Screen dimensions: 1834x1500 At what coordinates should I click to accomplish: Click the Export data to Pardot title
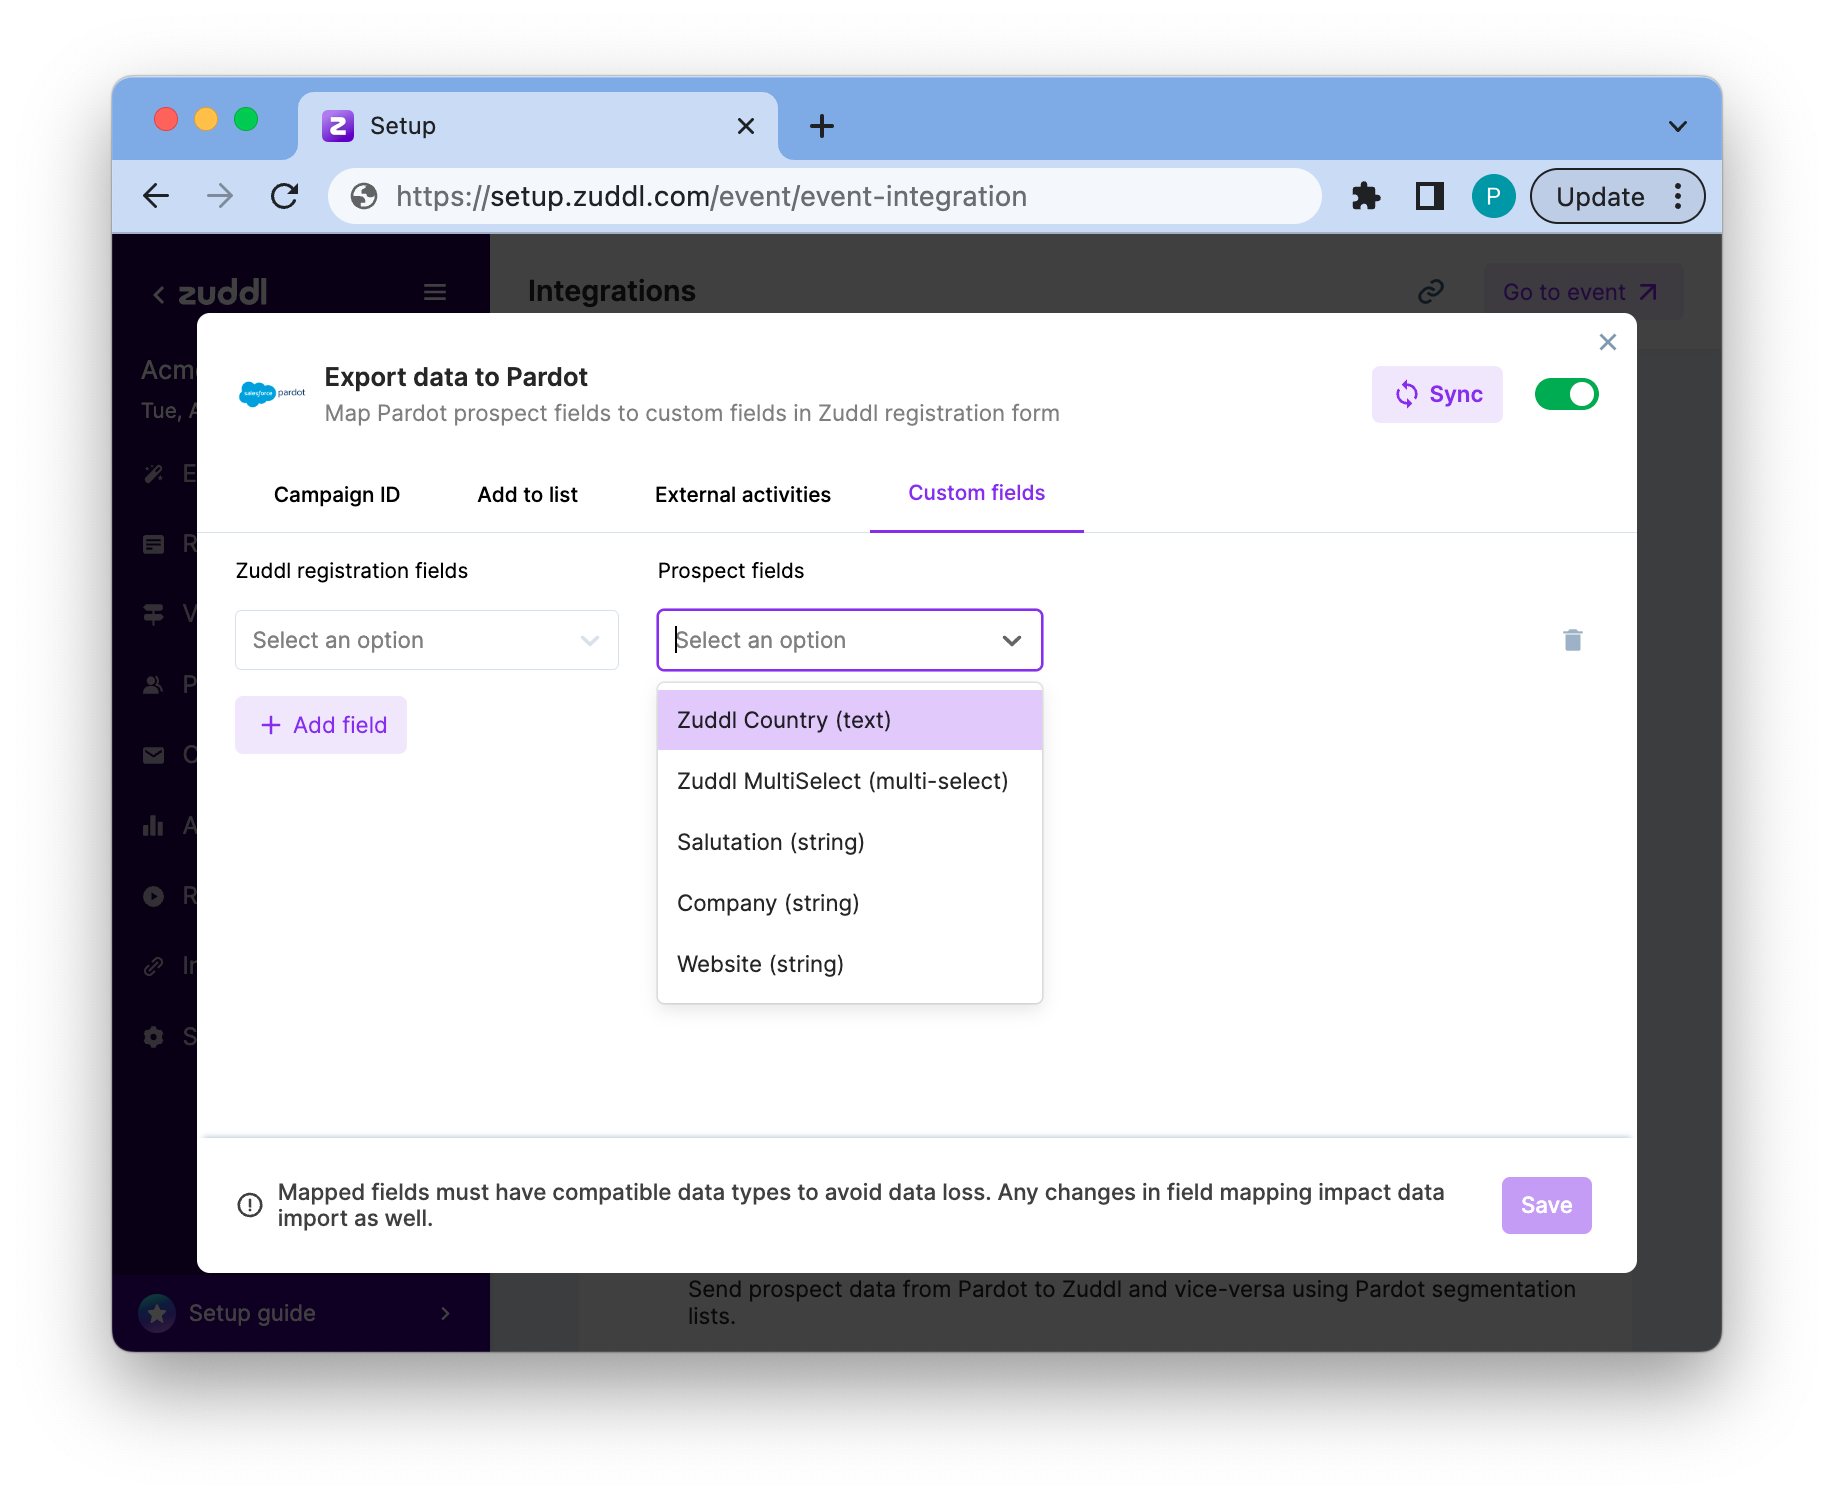(x=456, y=377)
